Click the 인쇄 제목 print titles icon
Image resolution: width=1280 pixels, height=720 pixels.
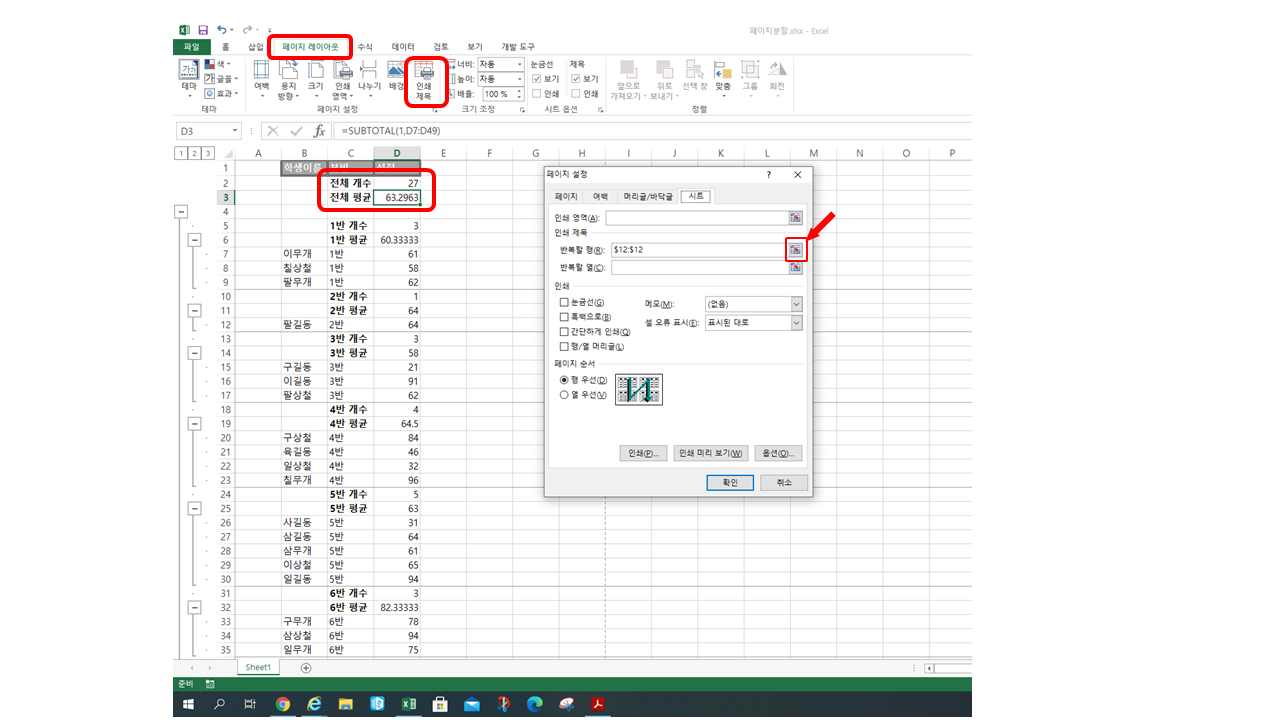(424, 80)
